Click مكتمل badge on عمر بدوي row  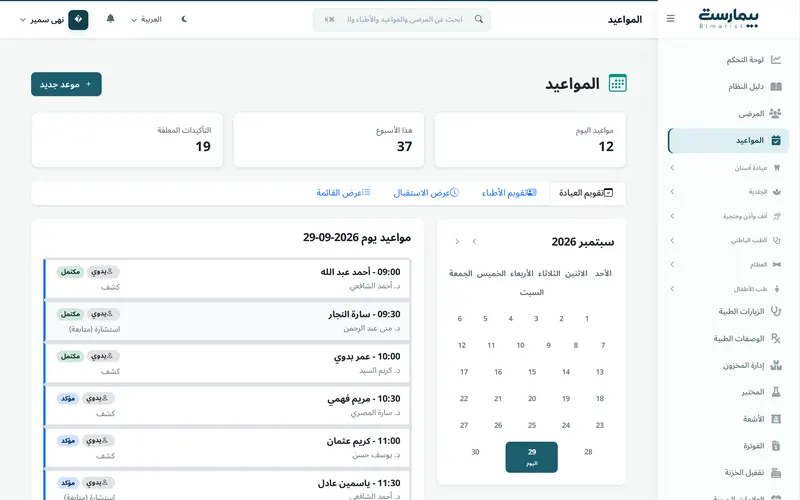70,357
